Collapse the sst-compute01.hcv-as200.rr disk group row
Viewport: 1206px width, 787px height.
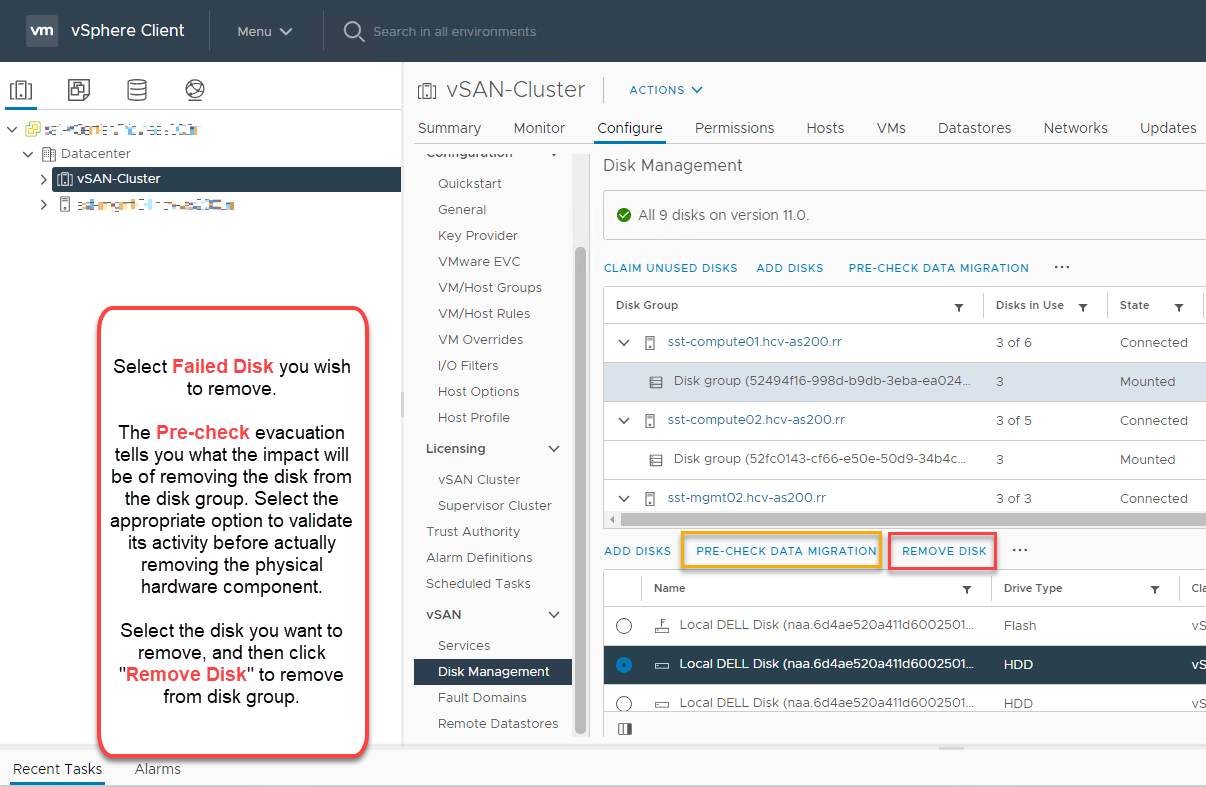click(624, 342)
